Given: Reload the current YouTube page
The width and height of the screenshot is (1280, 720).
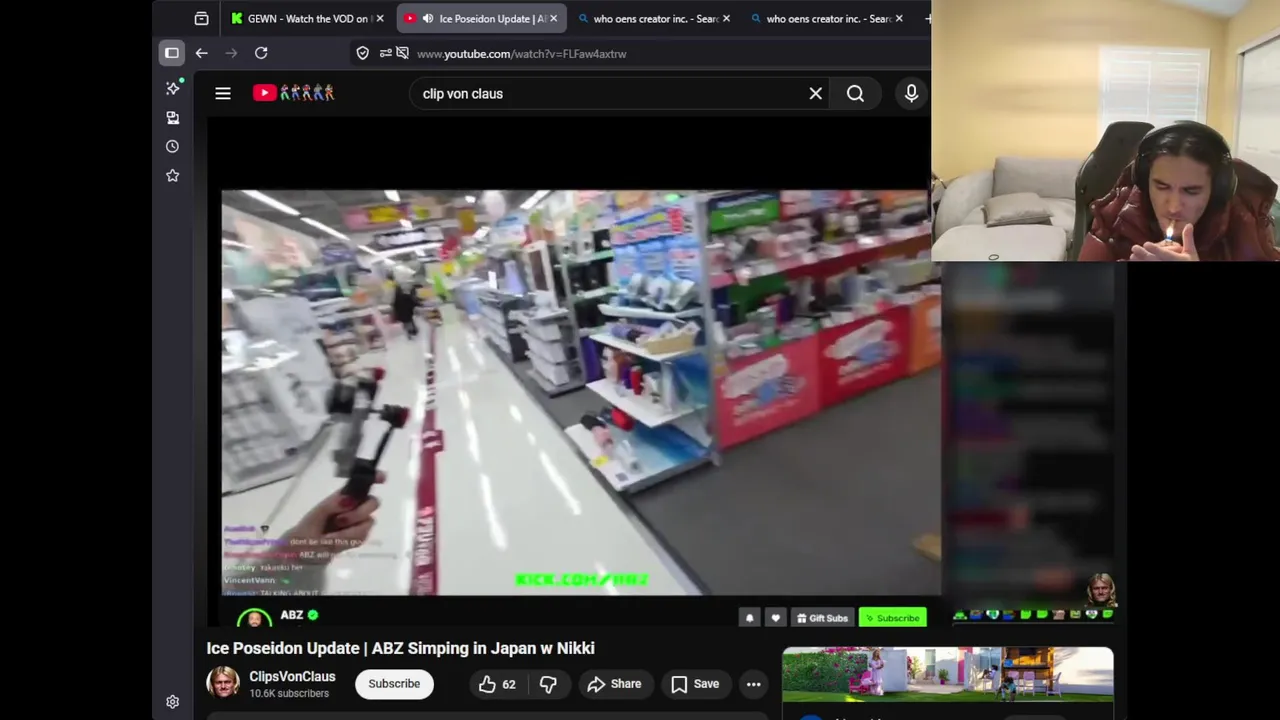Looking at the screenshot, I should [261, 53].
